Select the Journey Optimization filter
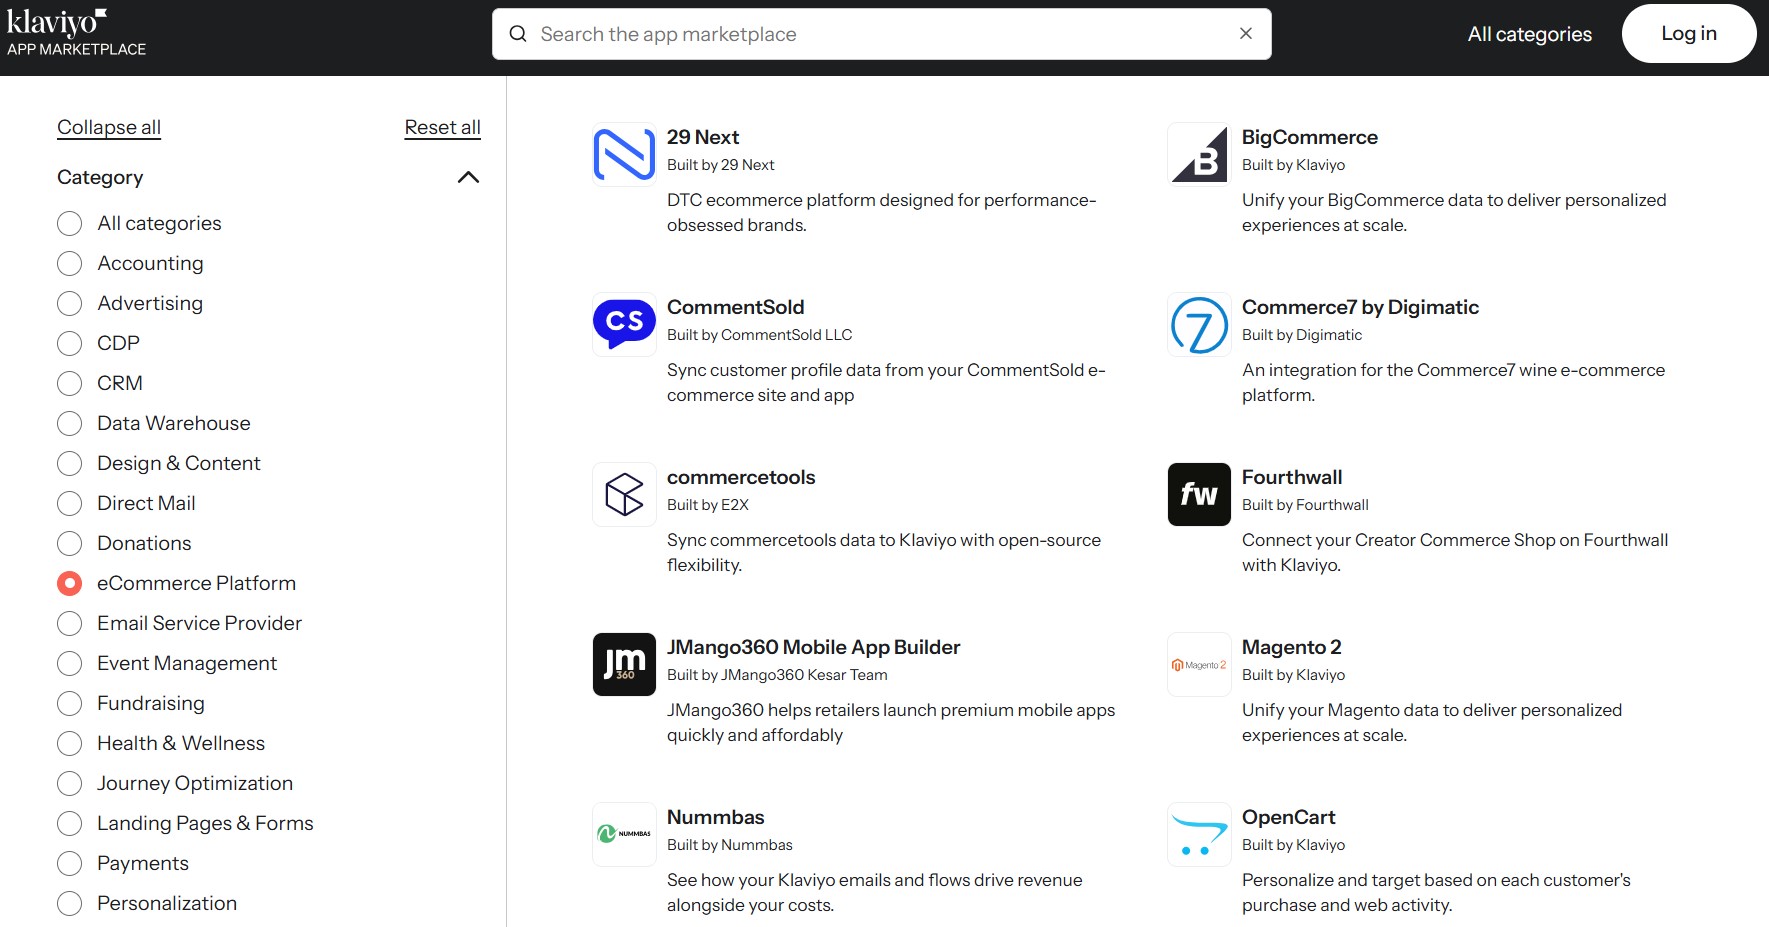Image resolution: width=1769 pixels, height=927 pixels. 69,783
